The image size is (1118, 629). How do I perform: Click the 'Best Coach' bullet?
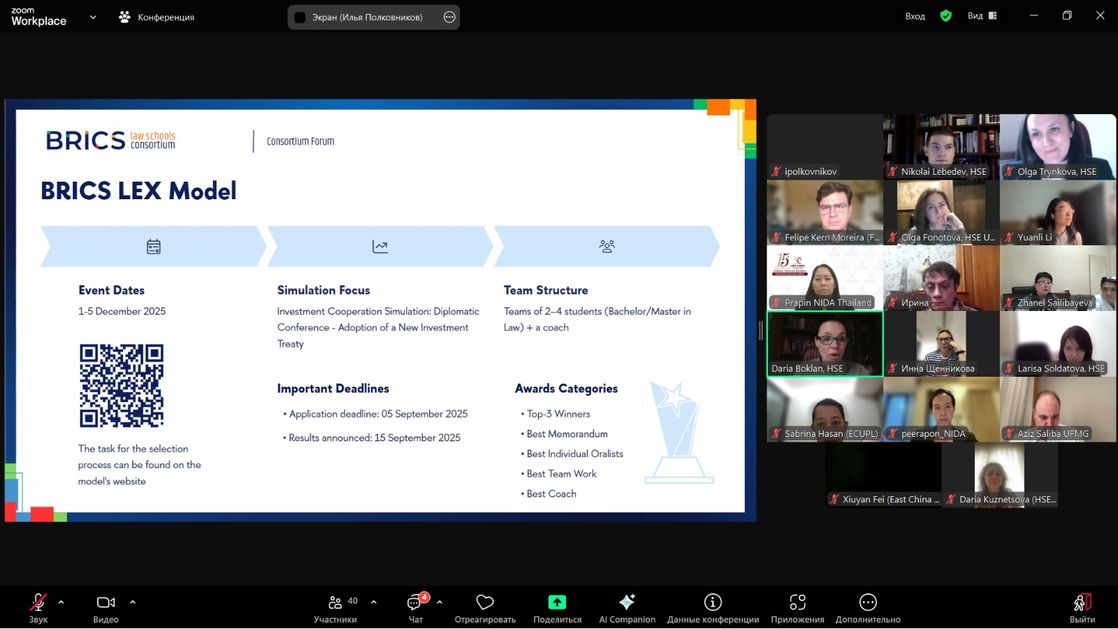point(551,494)
